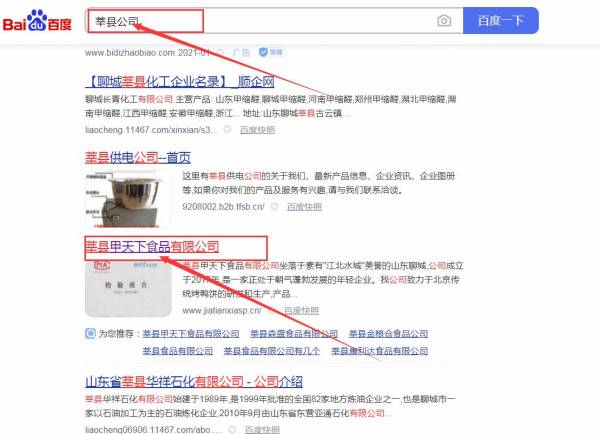Click the 百度一下 search button
600x434 pixels.
point(501,20)
